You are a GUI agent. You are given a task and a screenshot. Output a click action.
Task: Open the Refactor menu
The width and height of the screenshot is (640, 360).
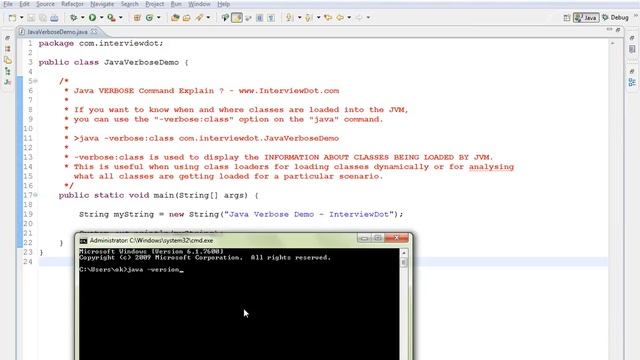tap(72, 4)
